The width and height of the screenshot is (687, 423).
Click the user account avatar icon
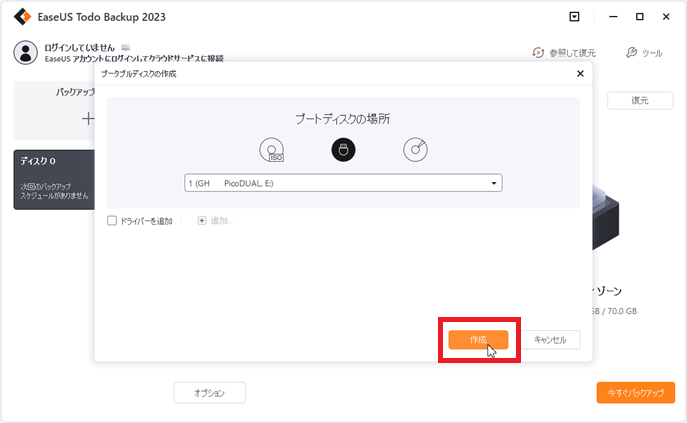26,52
